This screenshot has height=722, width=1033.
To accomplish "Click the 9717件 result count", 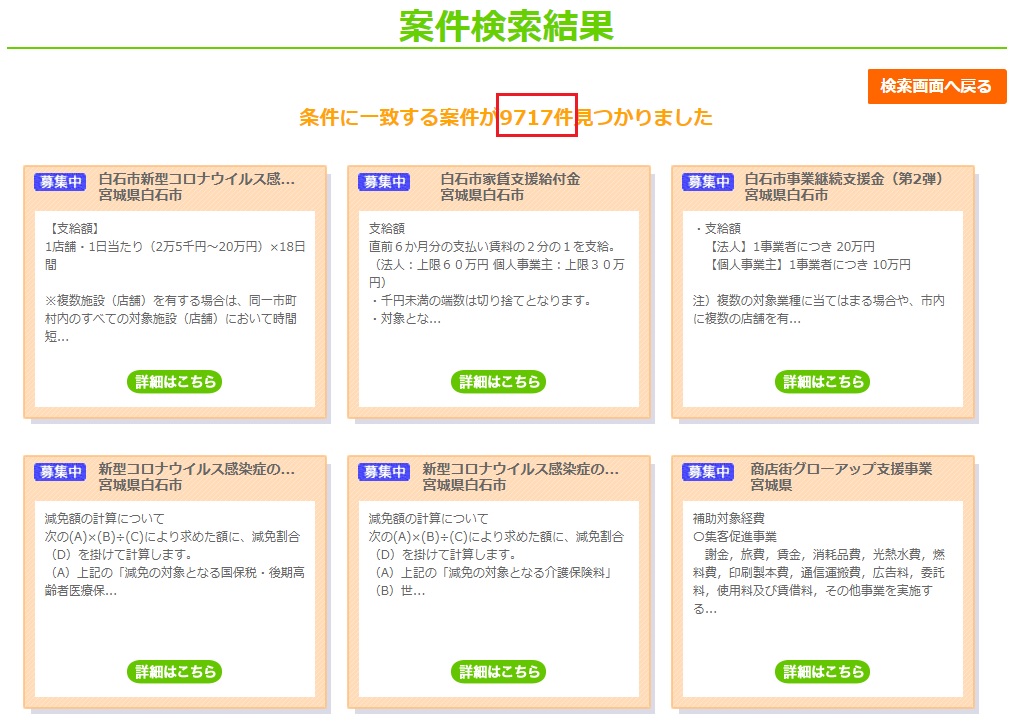I will [536, 117].
